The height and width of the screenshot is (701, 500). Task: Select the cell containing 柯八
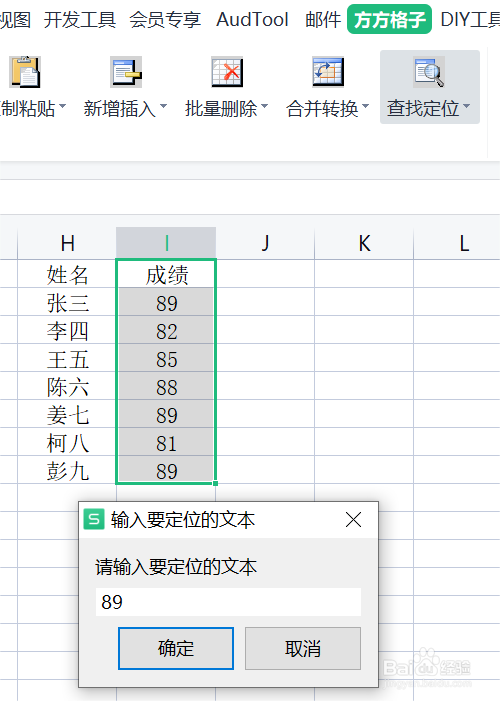[67, 443]
